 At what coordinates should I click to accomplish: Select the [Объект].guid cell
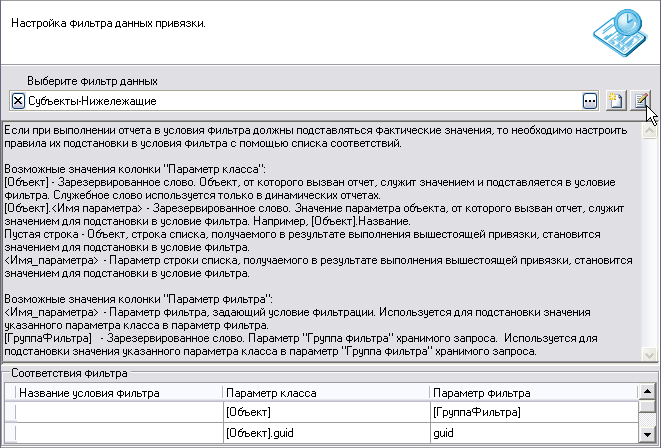tap(326, 433)
